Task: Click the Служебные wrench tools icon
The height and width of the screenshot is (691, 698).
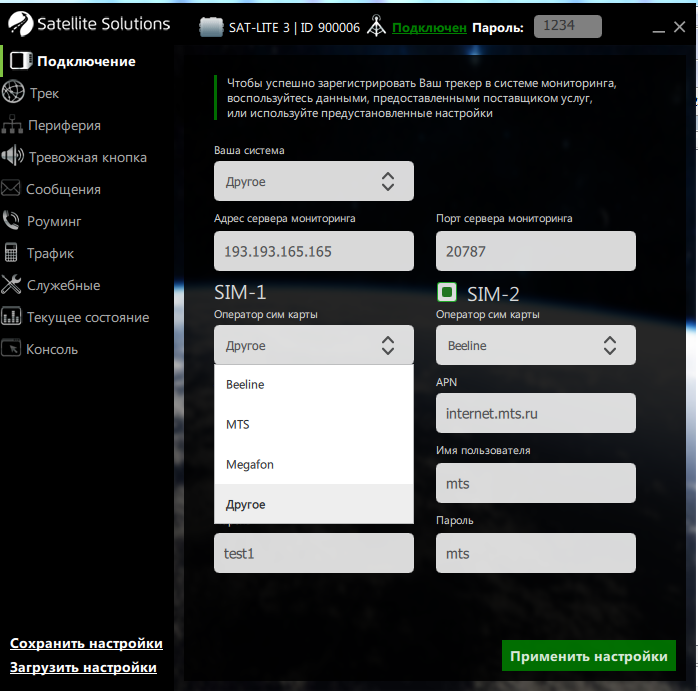Action: point(11,285)
